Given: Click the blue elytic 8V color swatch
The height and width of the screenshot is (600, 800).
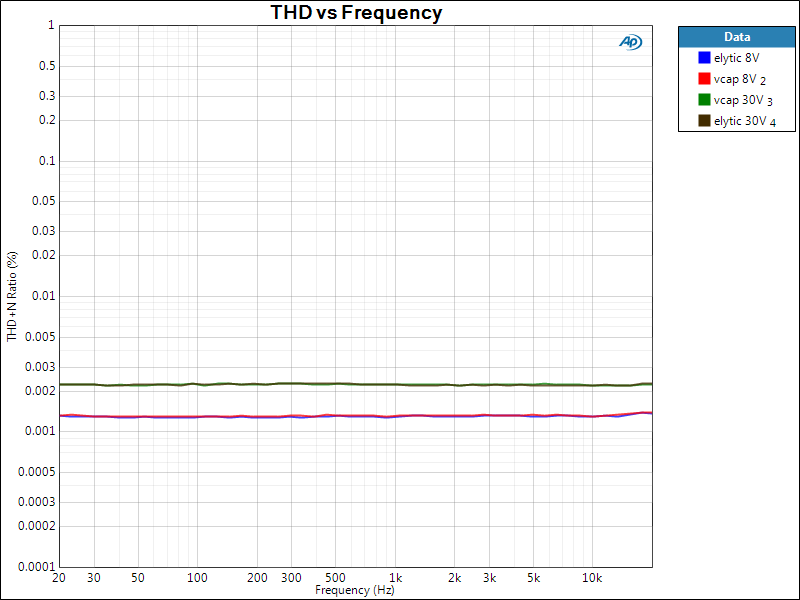Looking at the screenshot, I should click(704, 58).
